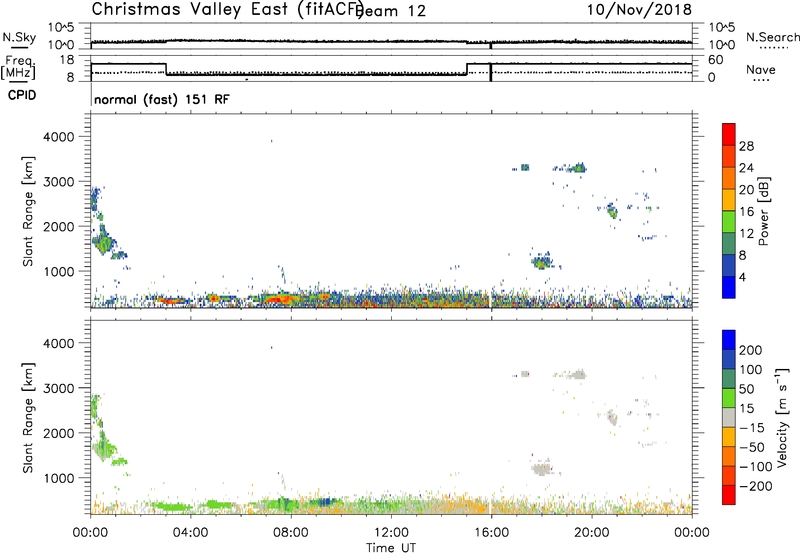Click '18' on the frequency axis
The height and width of the screenshot is (554, 800).
tap(67, 60)
